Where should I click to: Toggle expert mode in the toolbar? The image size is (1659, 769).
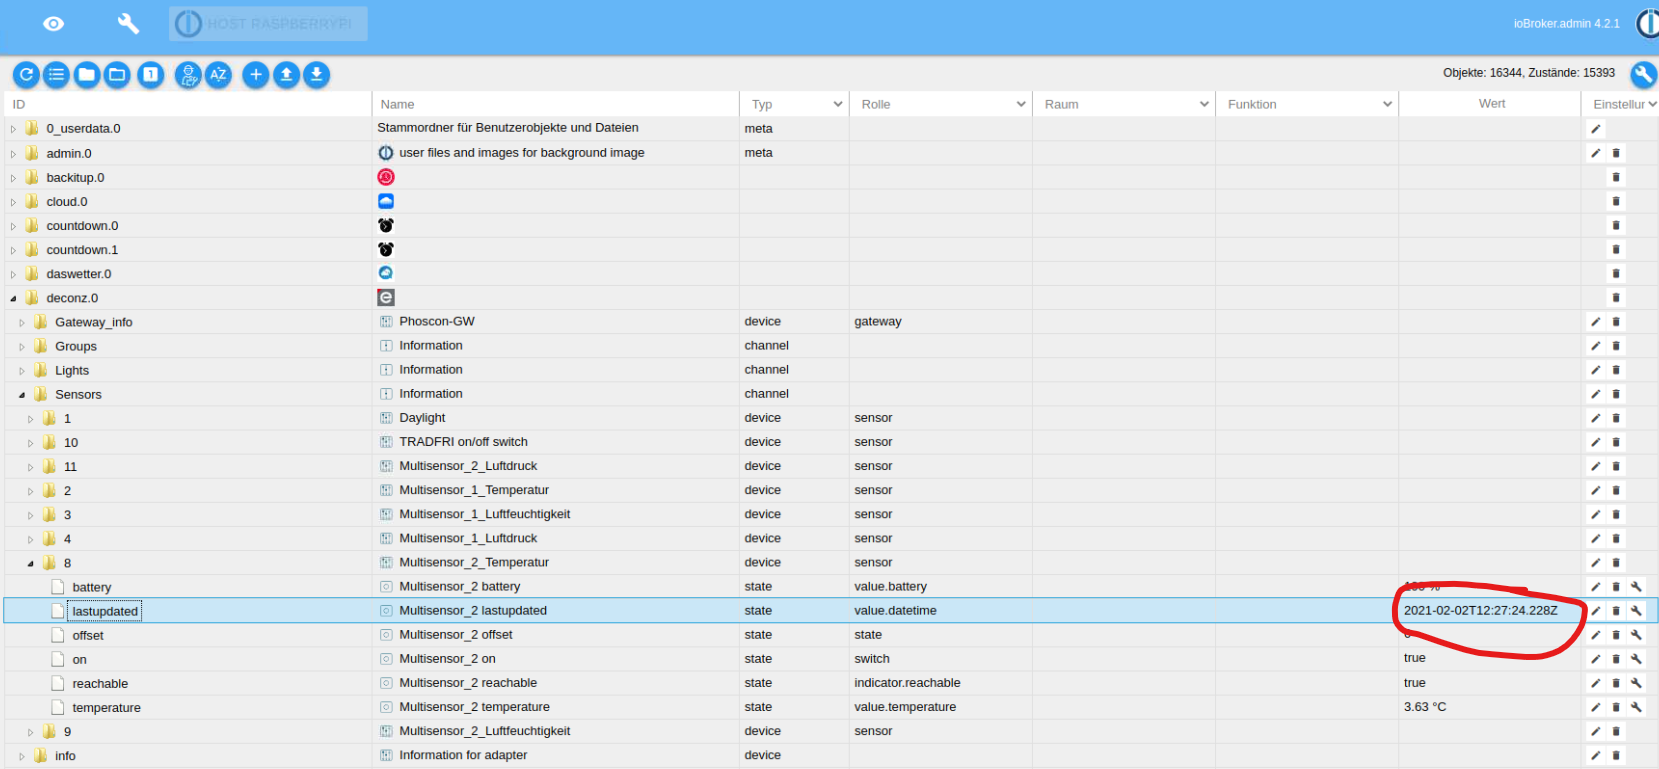coord(188,74)
